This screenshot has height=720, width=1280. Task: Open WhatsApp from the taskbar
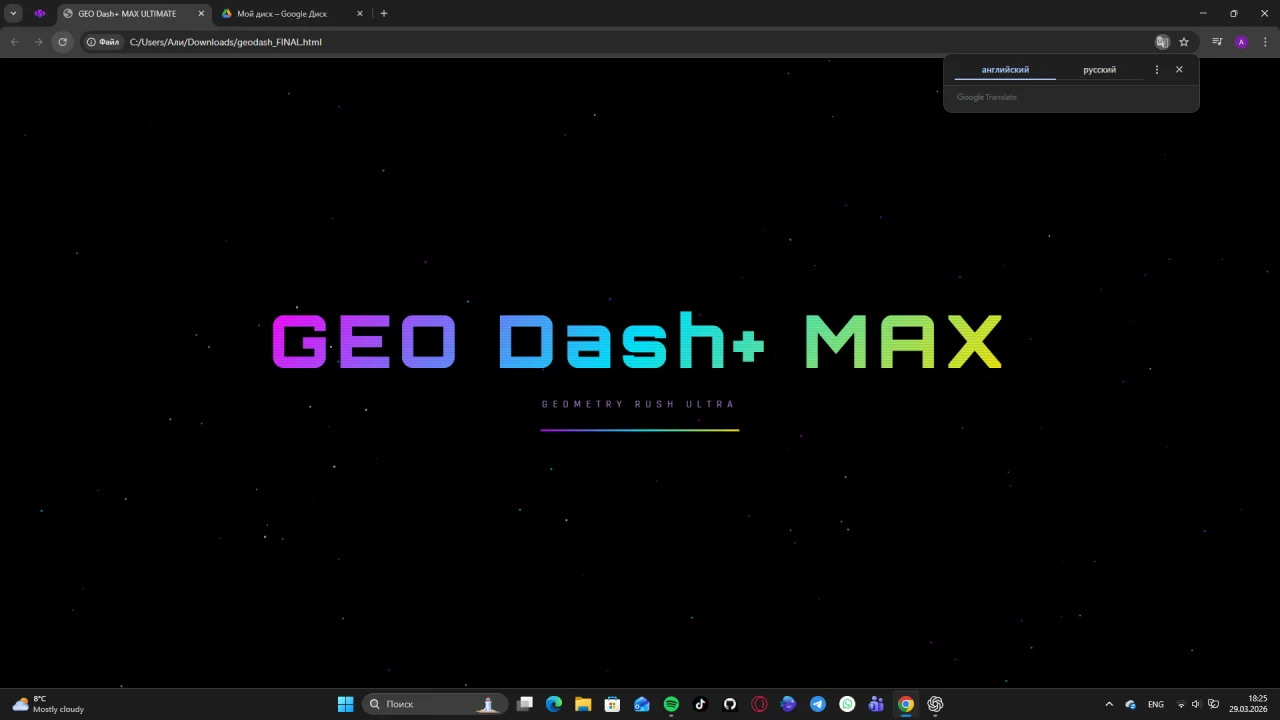point(847,704)
